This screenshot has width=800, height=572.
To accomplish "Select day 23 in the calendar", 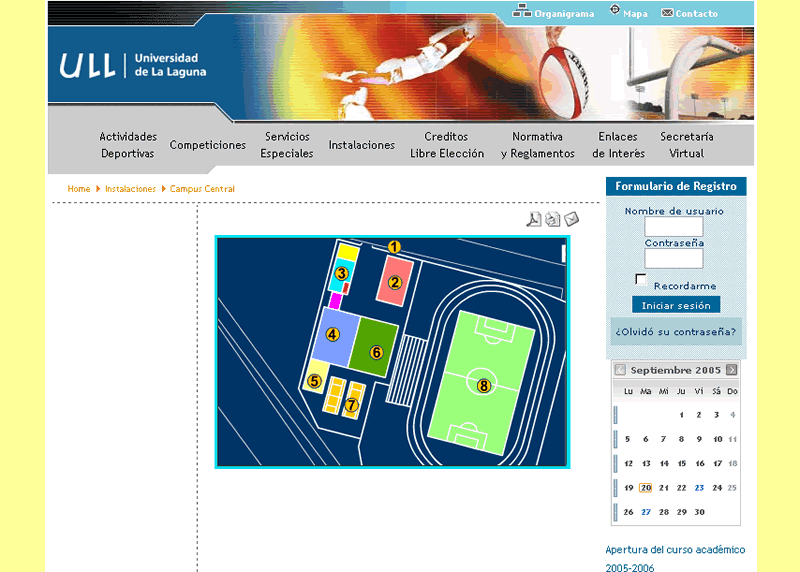I will [699, 488].
